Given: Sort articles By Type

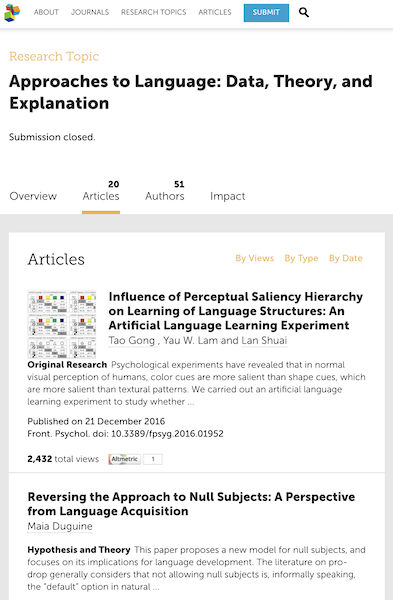Looking at the screenshot, I should tap(301, 258).
